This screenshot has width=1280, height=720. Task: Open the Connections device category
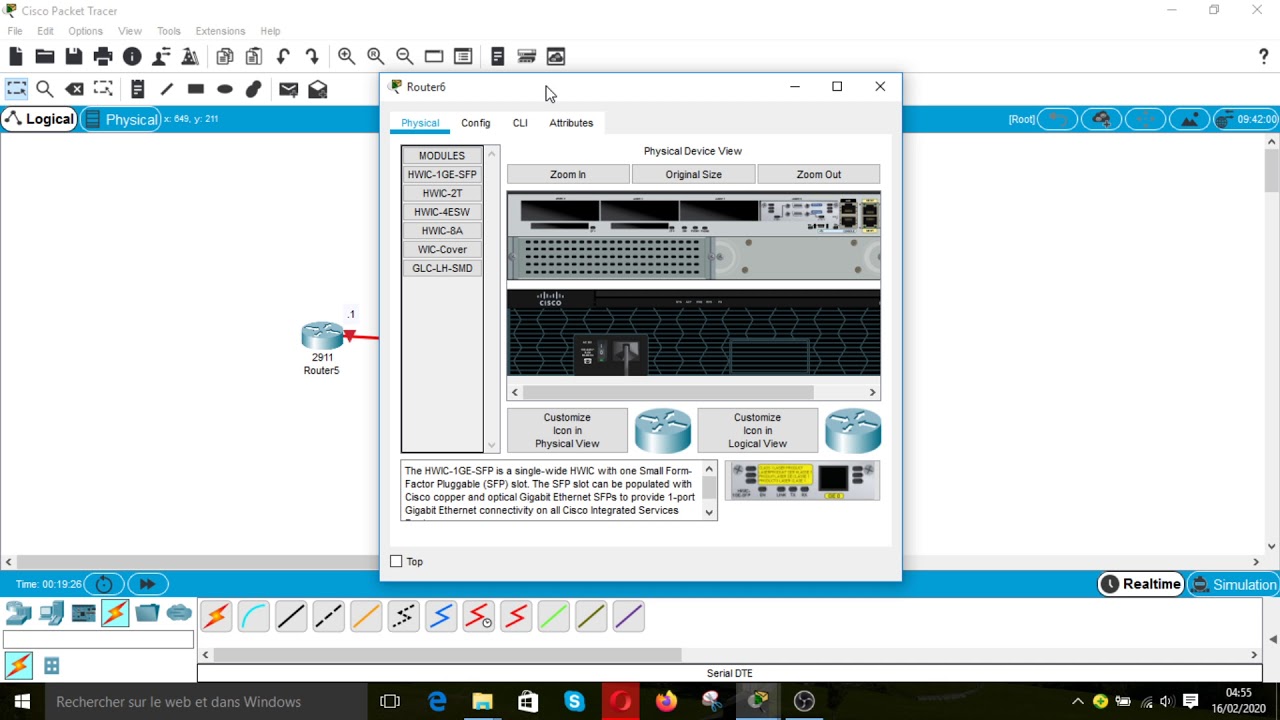pyautogui.click(x=115, y=612)
